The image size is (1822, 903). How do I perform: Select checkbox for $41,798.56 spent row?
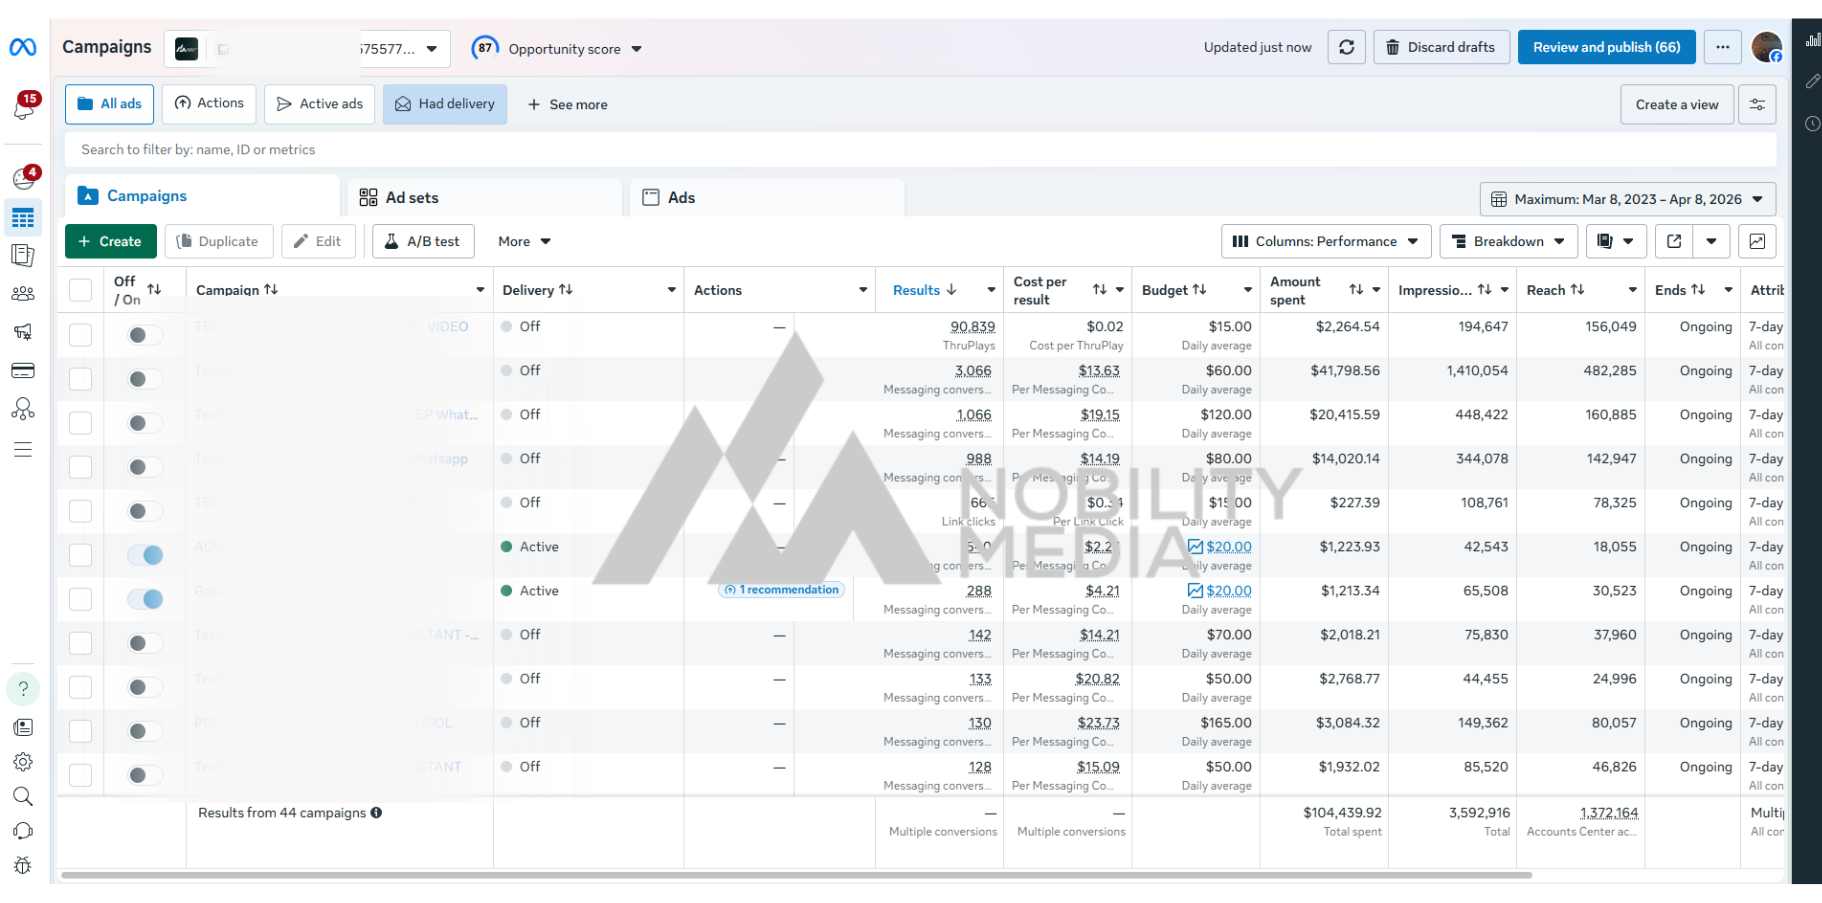coord(80,379)
